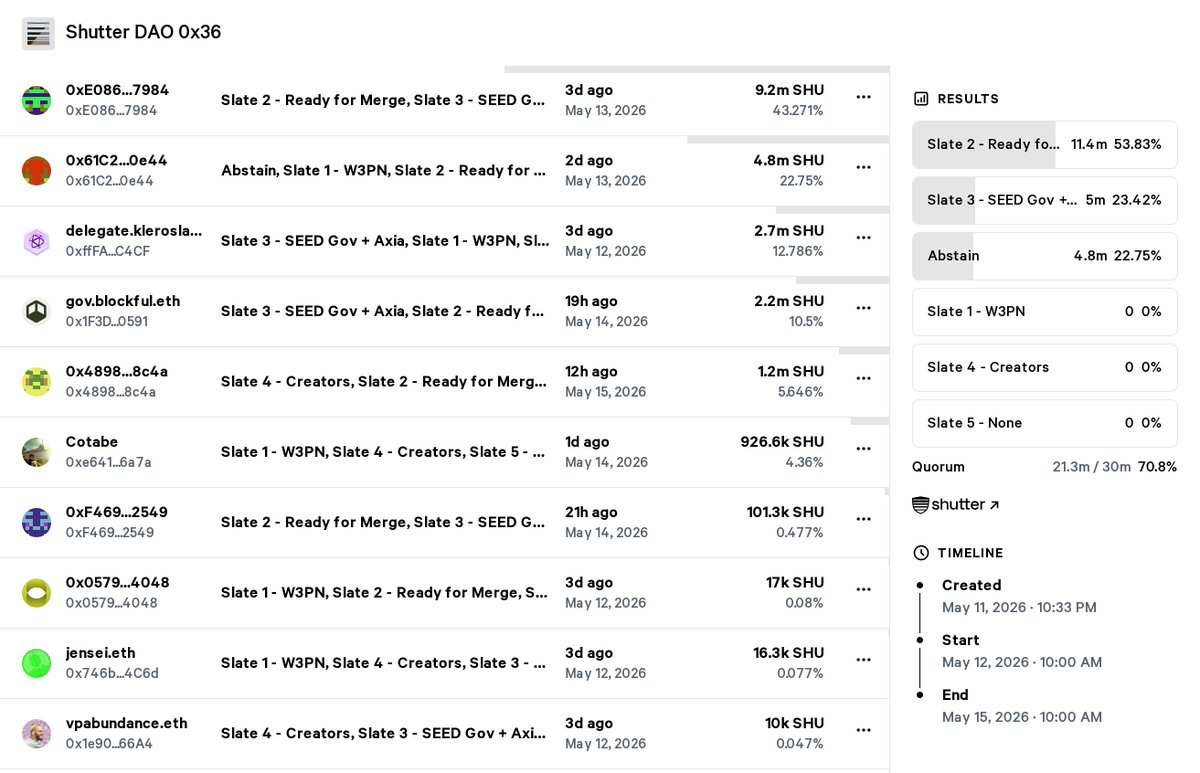Click the Timeline clock icon

tap(921, 553)
